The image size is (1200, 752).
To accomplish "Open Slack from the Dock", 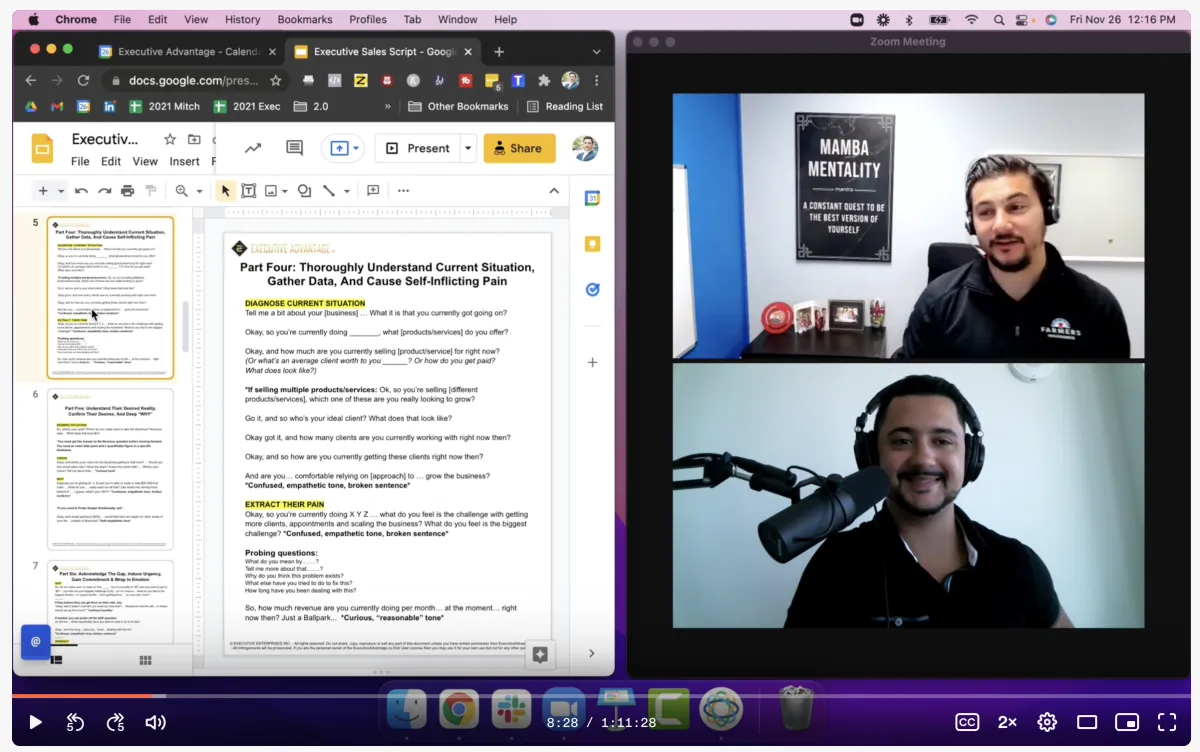I will (x=512, y=709).
